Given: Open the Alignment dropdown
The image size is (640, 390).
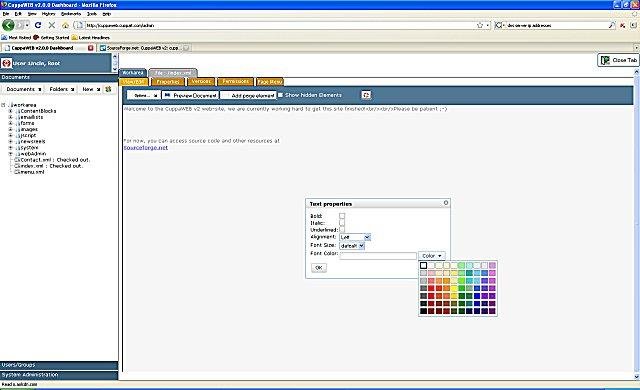Looking at the screenshot, I should click(355, 237).
